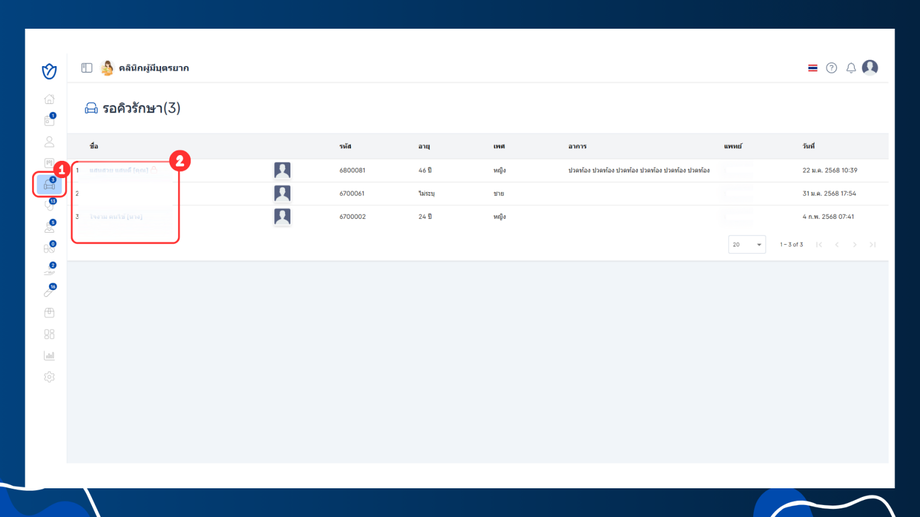This screenshot has width=920, height=517.
Task: Click the clinic avatar next to คลินิกผู้มีบุตรยาก
Action: (107, 68)
